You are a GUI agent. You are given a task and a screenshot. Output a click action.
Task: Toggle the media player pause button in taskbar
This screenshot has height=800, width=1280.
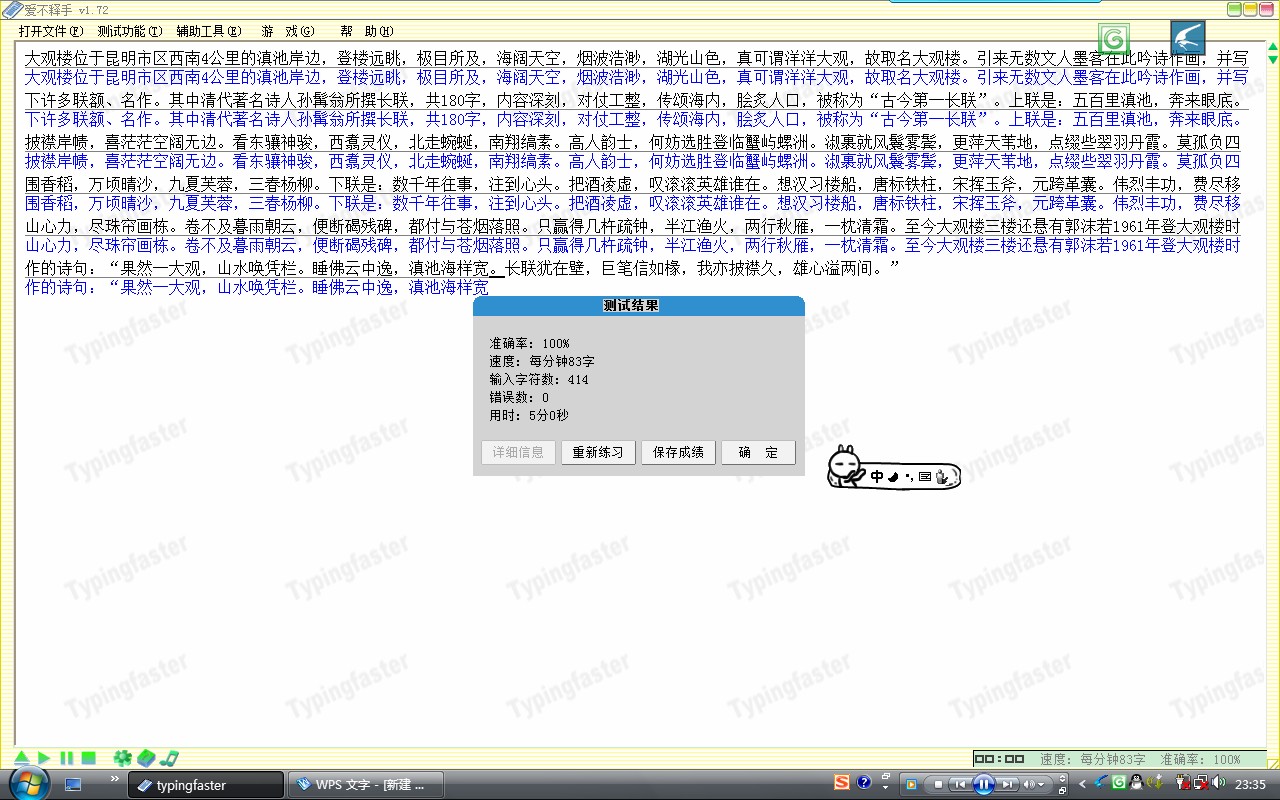[983, 784]
